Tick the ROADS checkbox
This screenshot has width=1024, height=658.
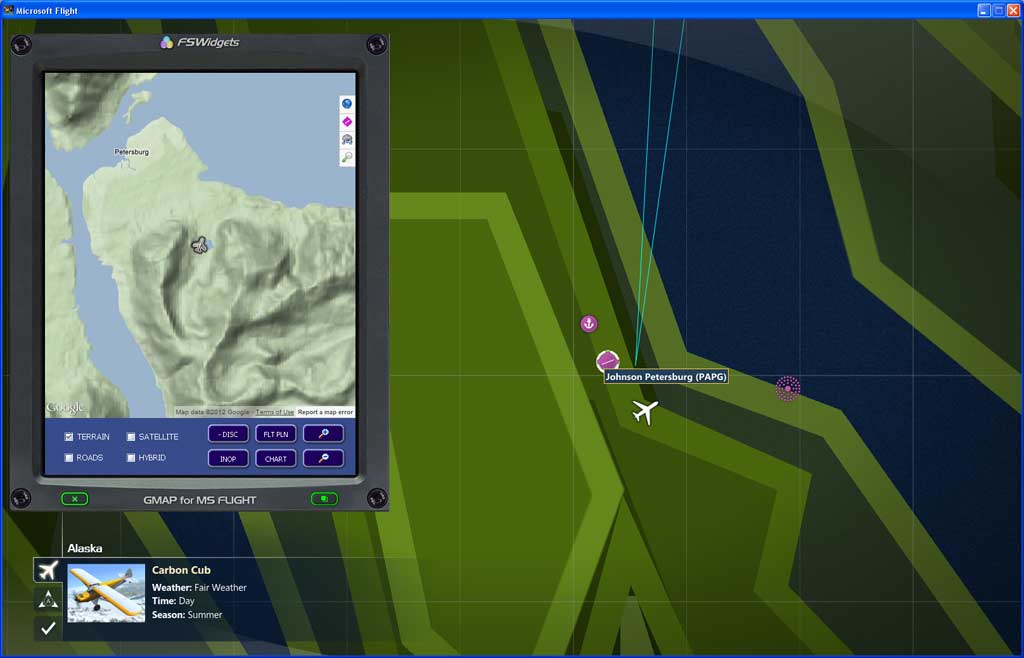69,458
